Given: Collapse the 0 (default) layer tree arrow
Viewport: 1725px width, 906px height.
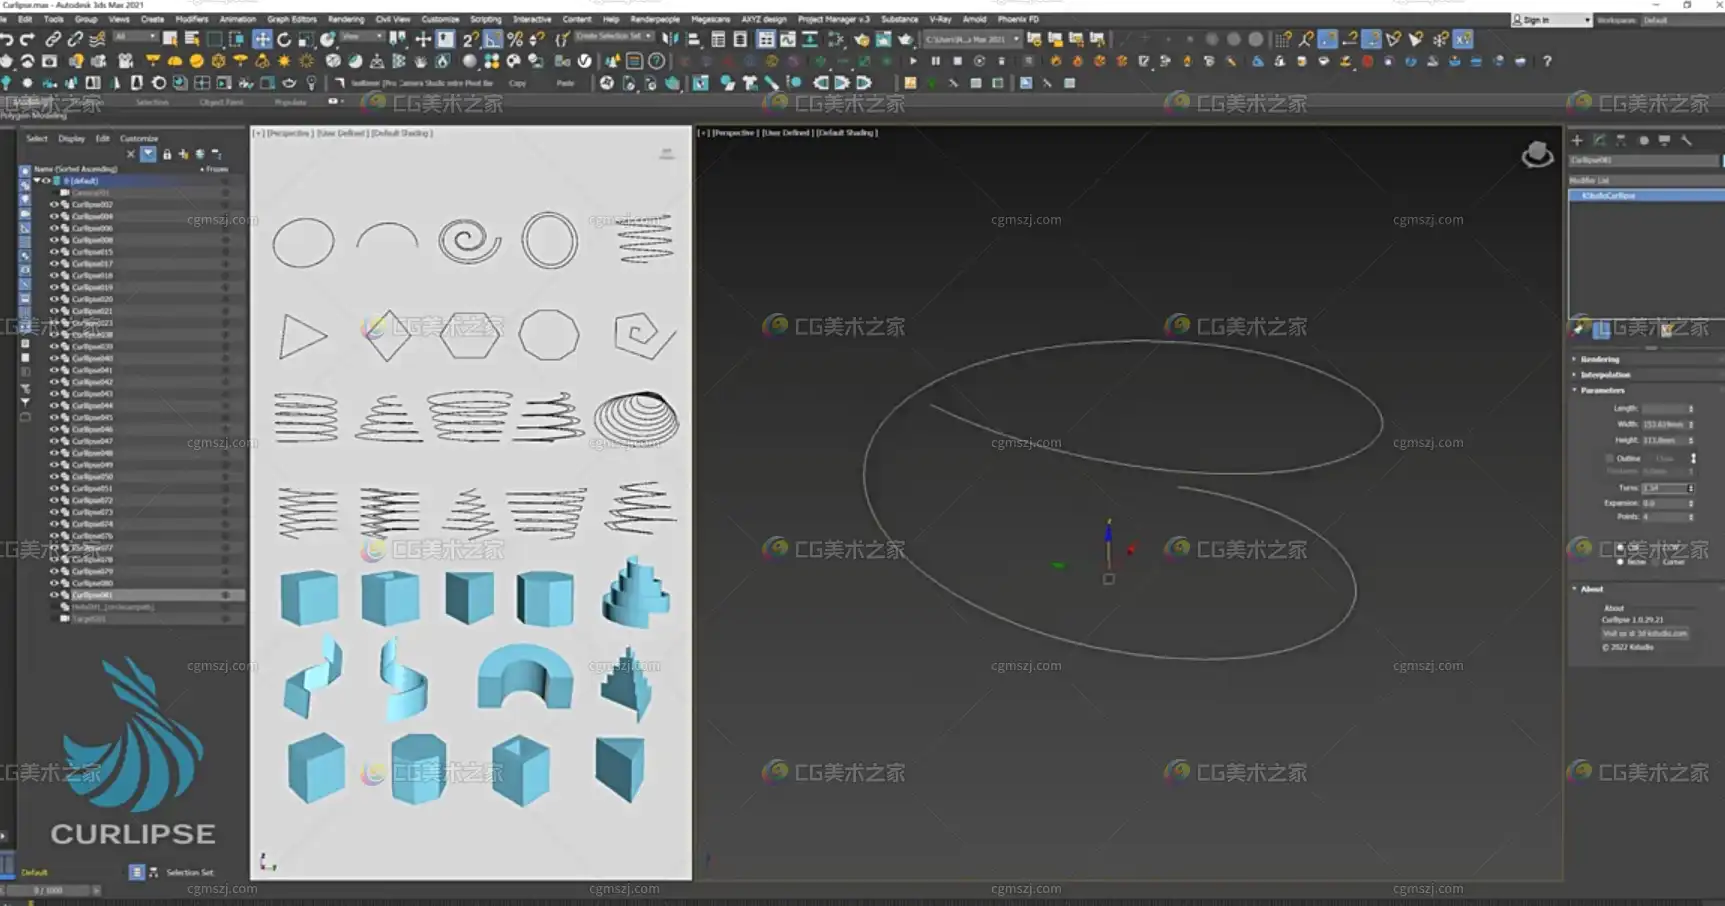Looking at the screenshot, I should pos(37,181).
